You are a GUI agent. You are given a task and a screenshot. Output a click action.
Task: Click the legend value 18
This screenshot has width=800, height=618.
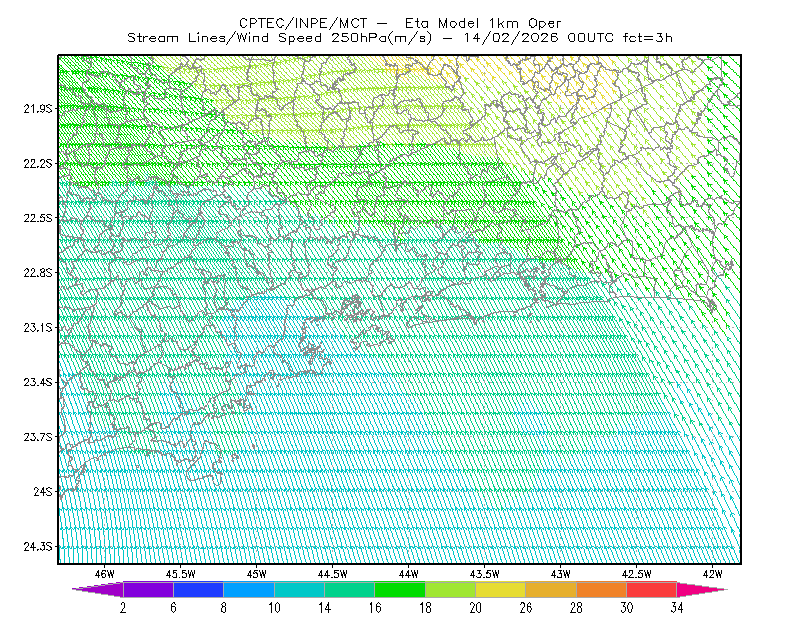pos(425,608)
